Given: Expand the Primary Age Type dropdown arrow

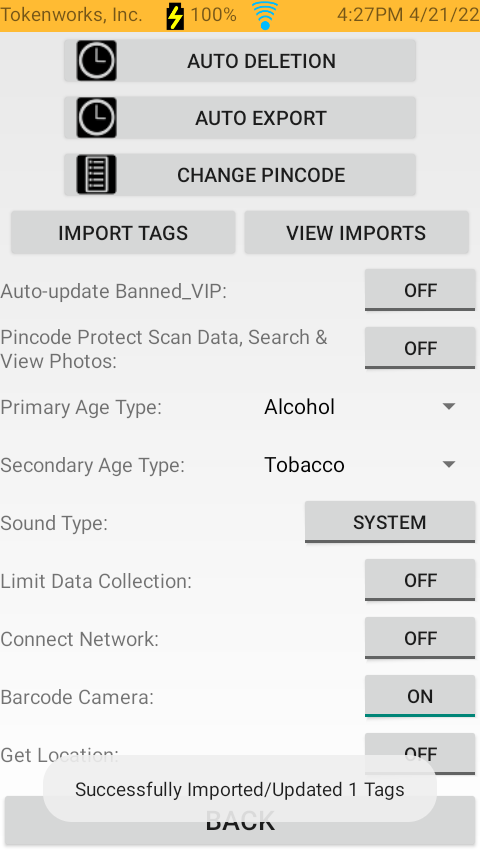Looking at the screenshot, I should click(449, 407).
